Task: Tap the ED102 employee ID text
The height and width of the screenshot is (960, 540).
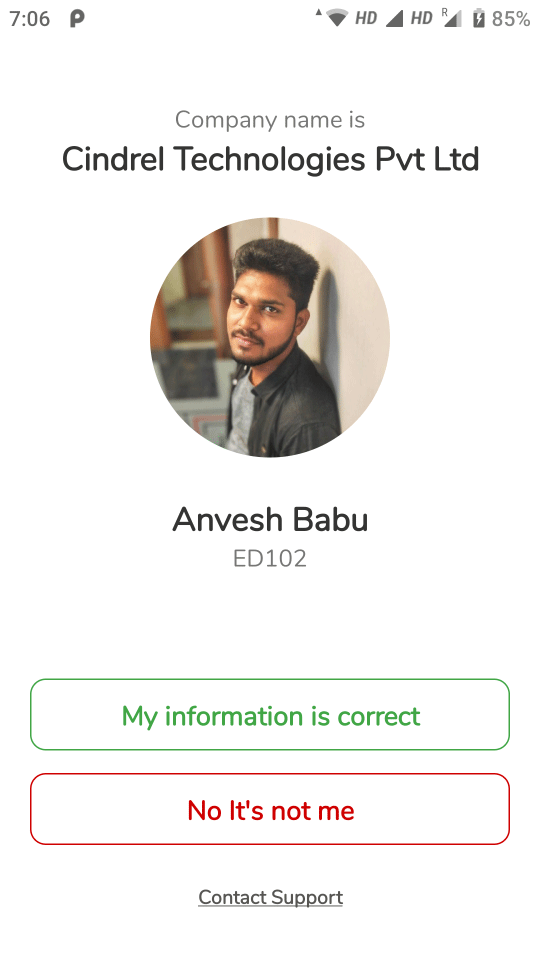Action: [x=270, y=558]
